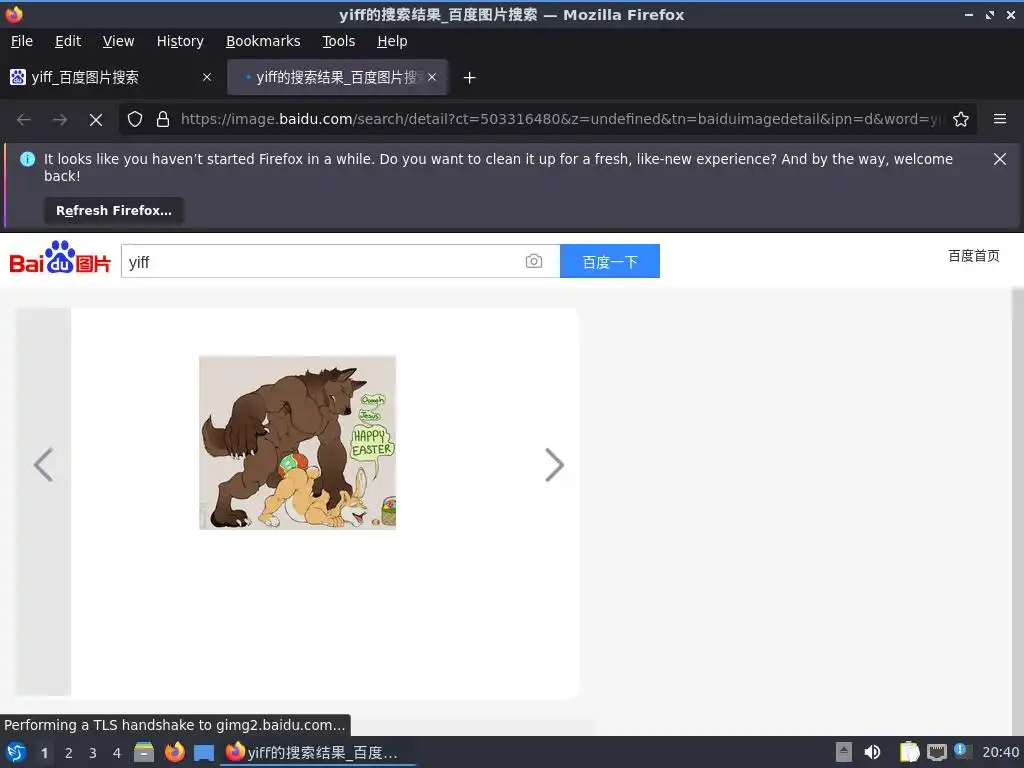Image resolution: width=1024 pixels, height=768 pixels.
Task: Open the clipboard manager tray icon
Action: click(909, 752)
